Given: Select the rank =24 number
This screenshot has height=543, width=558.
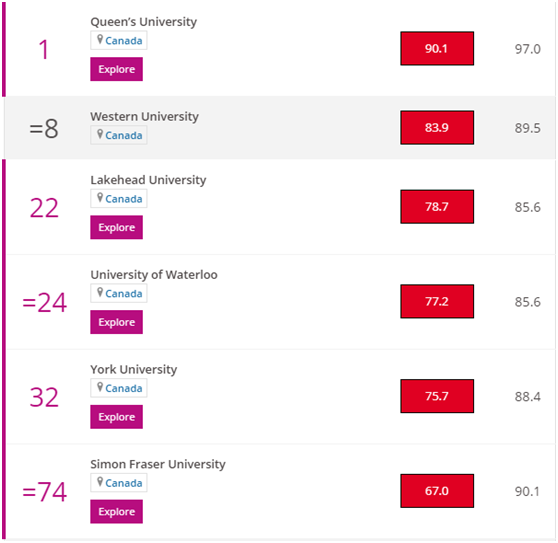Looking at the screenshot, I should (44, 303).
